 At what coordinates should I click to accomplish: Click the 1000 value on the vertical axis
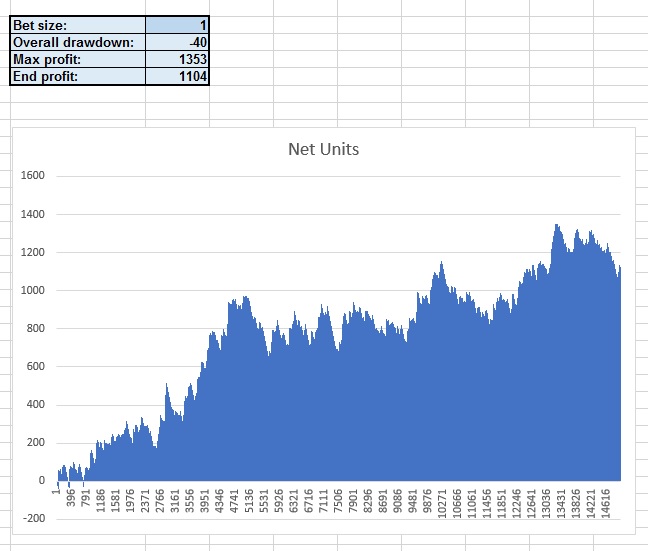(x=32, y=291)
